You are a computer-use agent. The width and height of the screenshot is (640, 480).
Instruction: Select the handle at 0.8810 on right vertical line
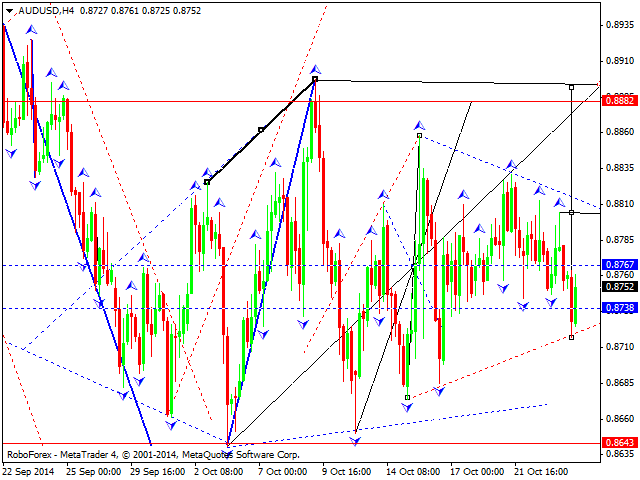coord(571,212)
